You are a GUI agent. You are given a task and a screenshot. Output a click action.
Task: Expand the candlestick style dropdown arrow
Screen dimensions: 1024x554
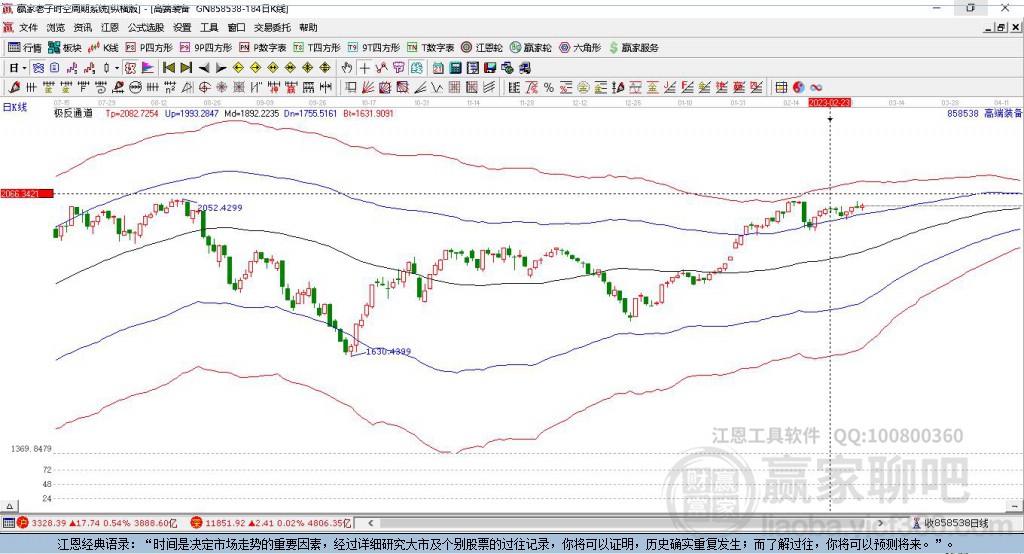click(x=117, y=68)
